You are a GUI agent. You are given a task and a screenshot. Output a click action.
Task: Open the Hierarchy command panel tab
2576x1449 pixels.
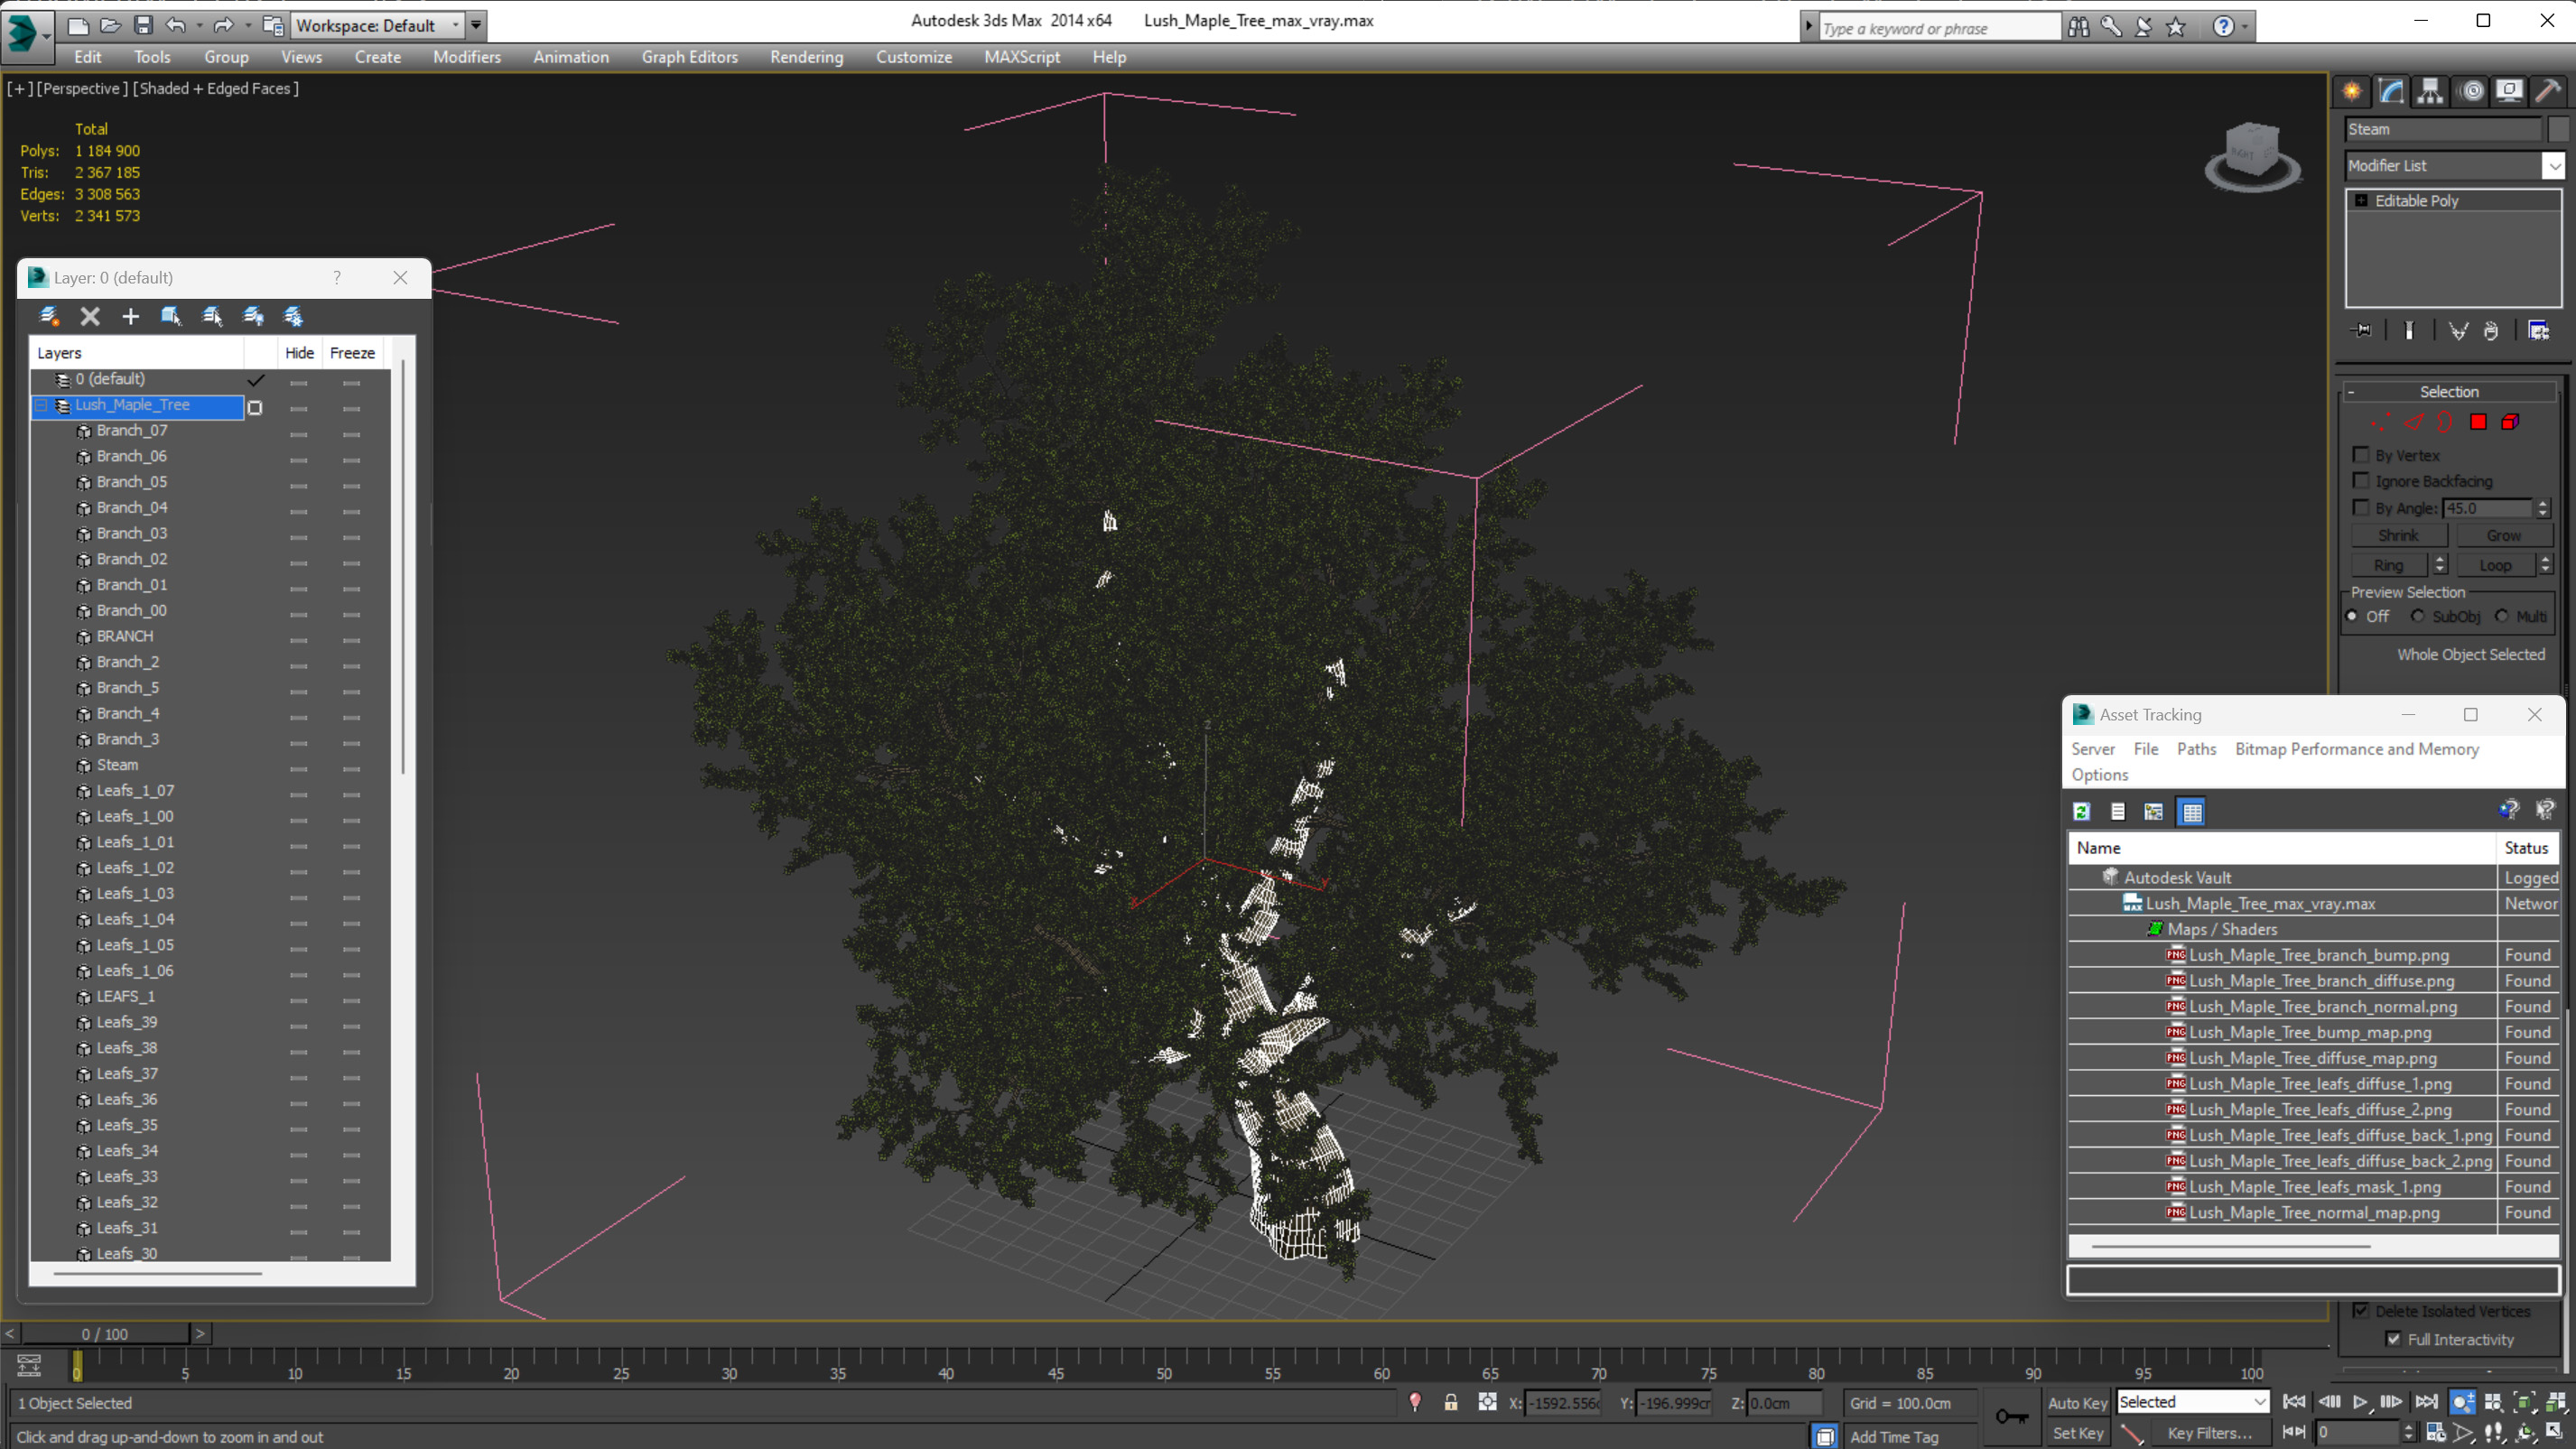coord(2430,91)
